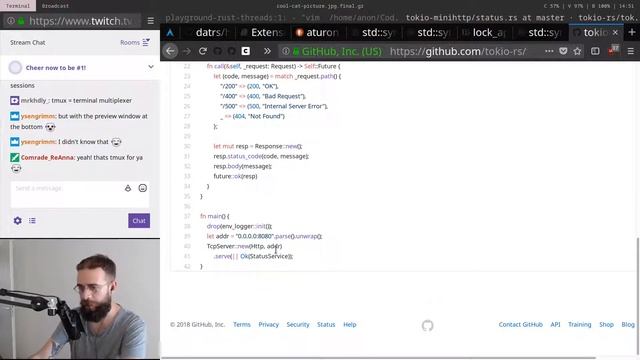Click mrkhdly_'s chat badge
The image size is (640, 360).
(x=14, y=100)
